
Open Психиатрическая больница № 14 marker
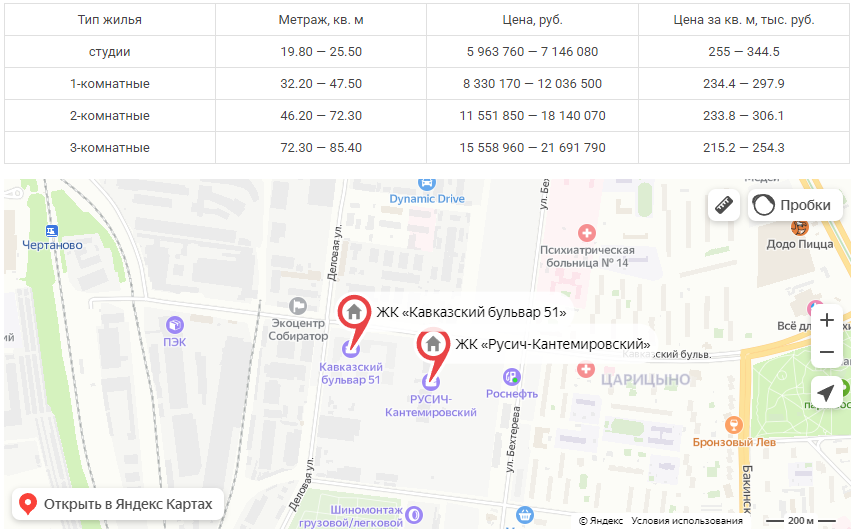point(587,233)
